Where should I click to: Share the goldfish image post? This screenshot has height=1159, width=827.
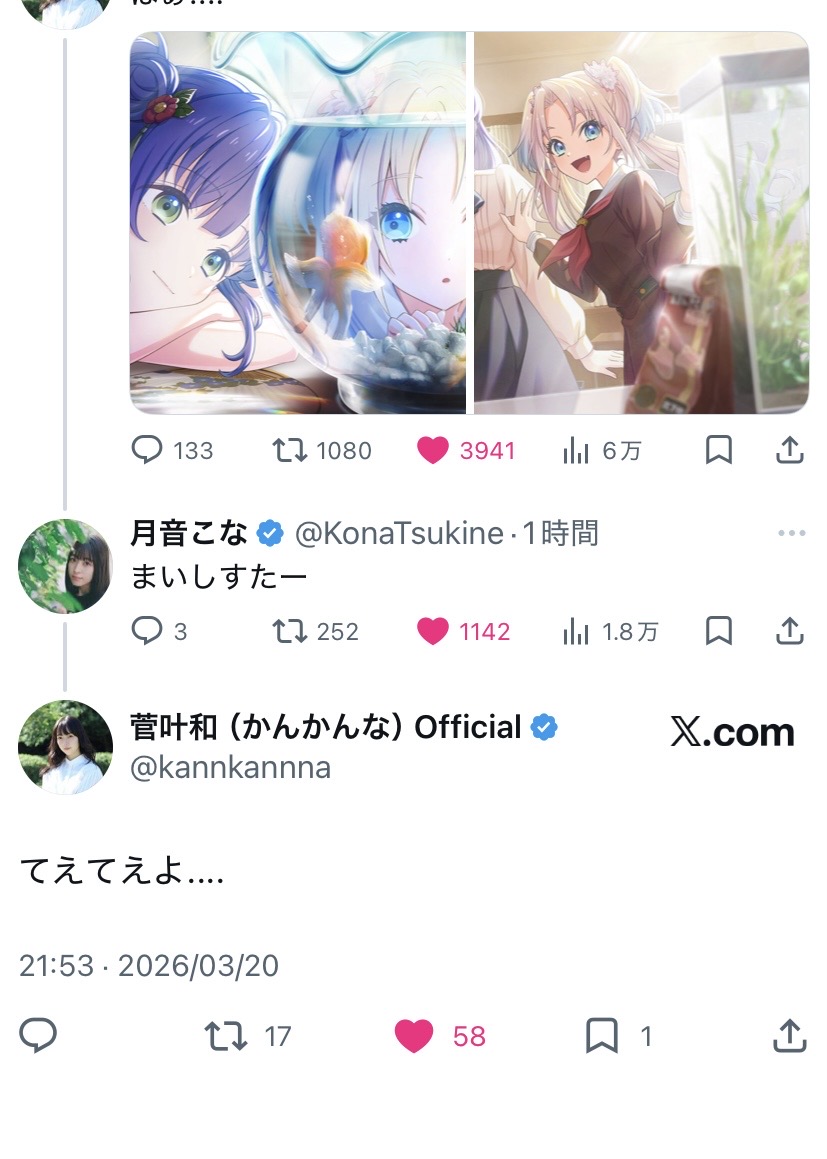point(790,451)
